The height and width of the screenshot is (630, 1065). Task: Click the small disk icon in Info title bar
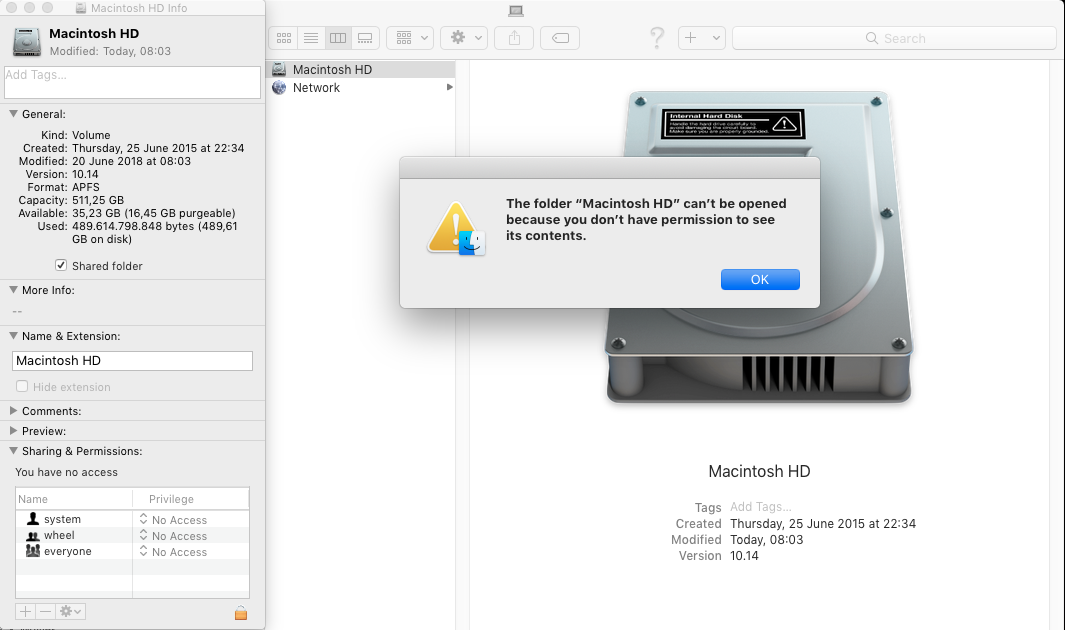pyautogui.click(x=81, y=8)
